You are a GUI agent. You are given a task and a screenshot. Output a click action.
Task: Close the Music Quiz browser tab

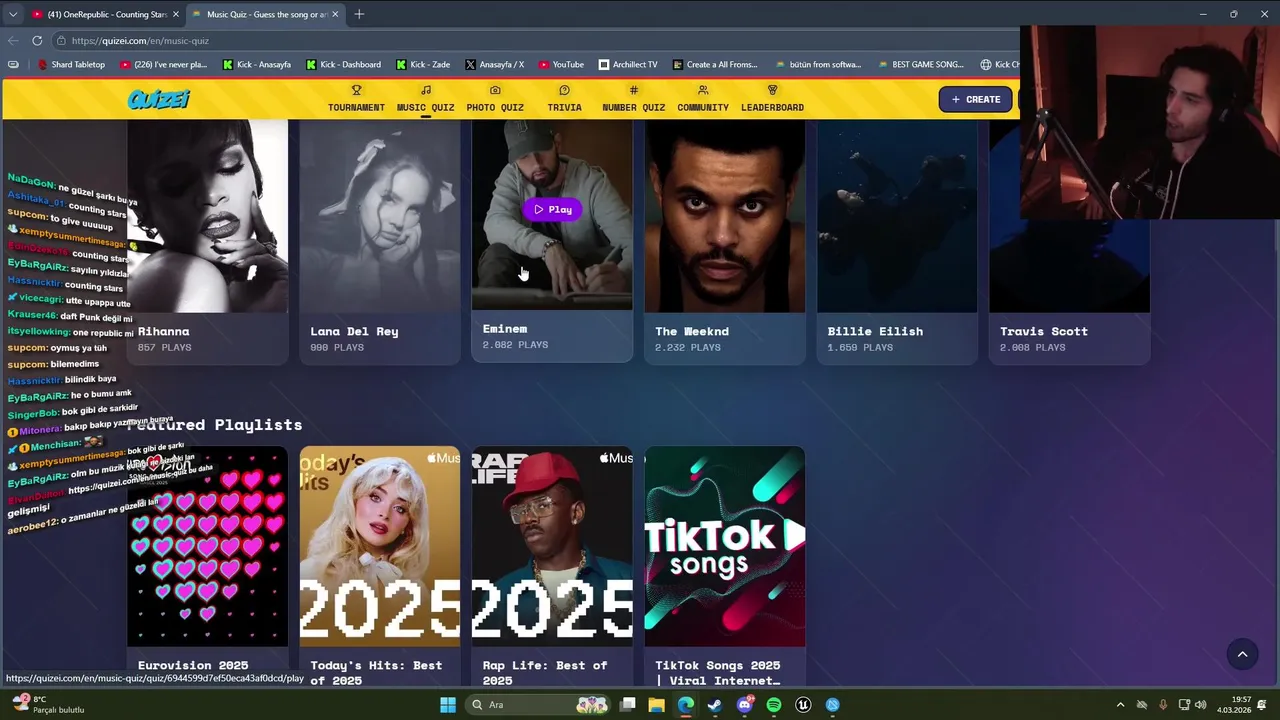[x=335, y=14]
